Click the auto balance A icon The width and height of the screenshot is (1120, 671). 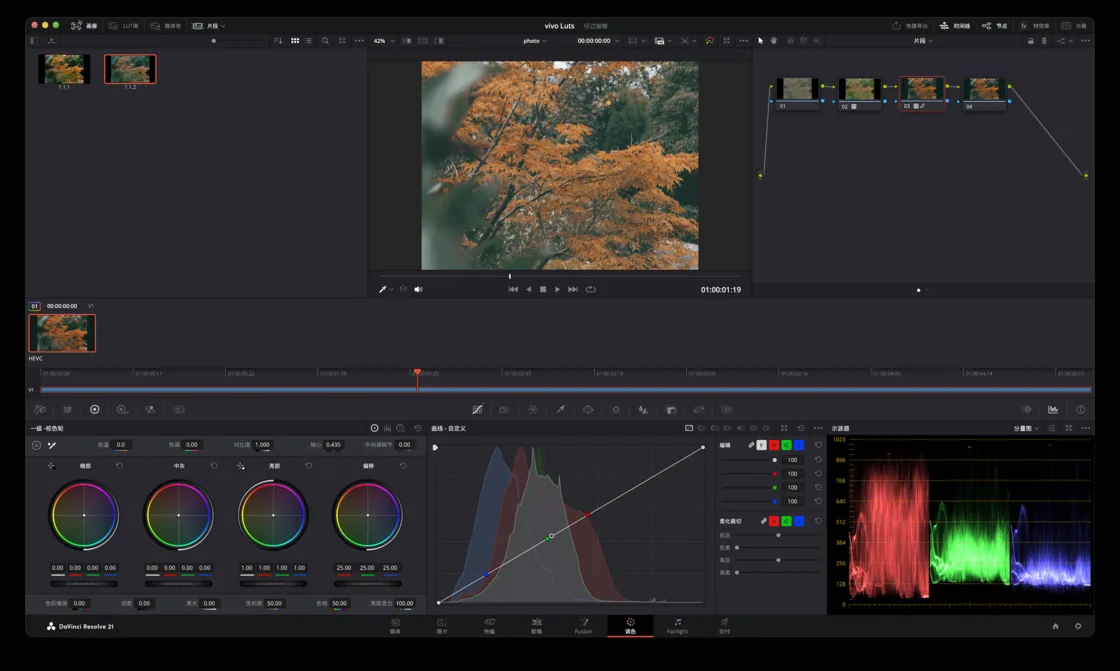(x=36, y=445)
